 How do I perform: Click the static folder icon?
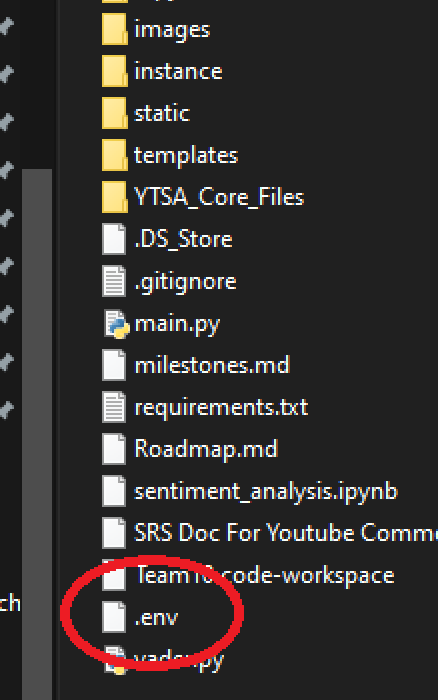(x=114, y=113)
